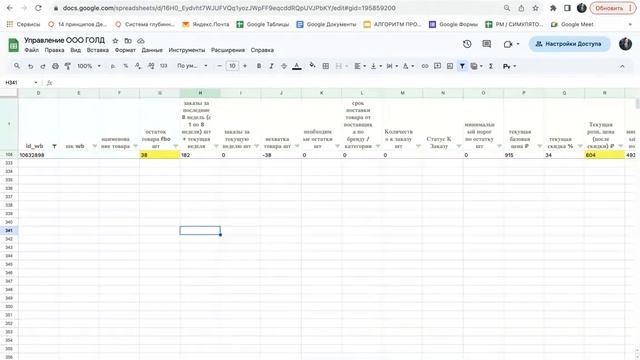Open the Справка menu
The width and height of the screenshot is (640, 360).
click(262, 50)
